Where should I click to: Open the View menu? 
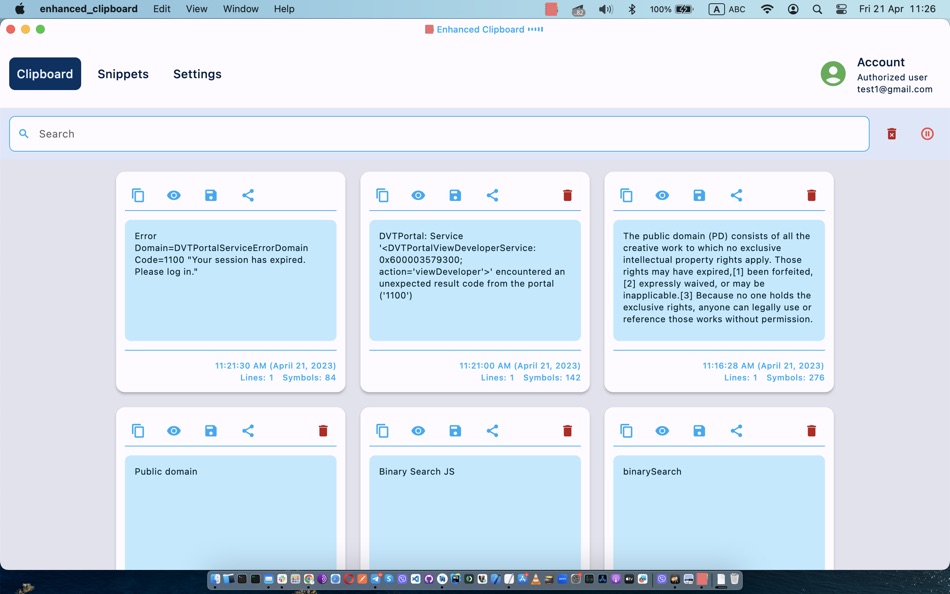click(x=196, y=9)
